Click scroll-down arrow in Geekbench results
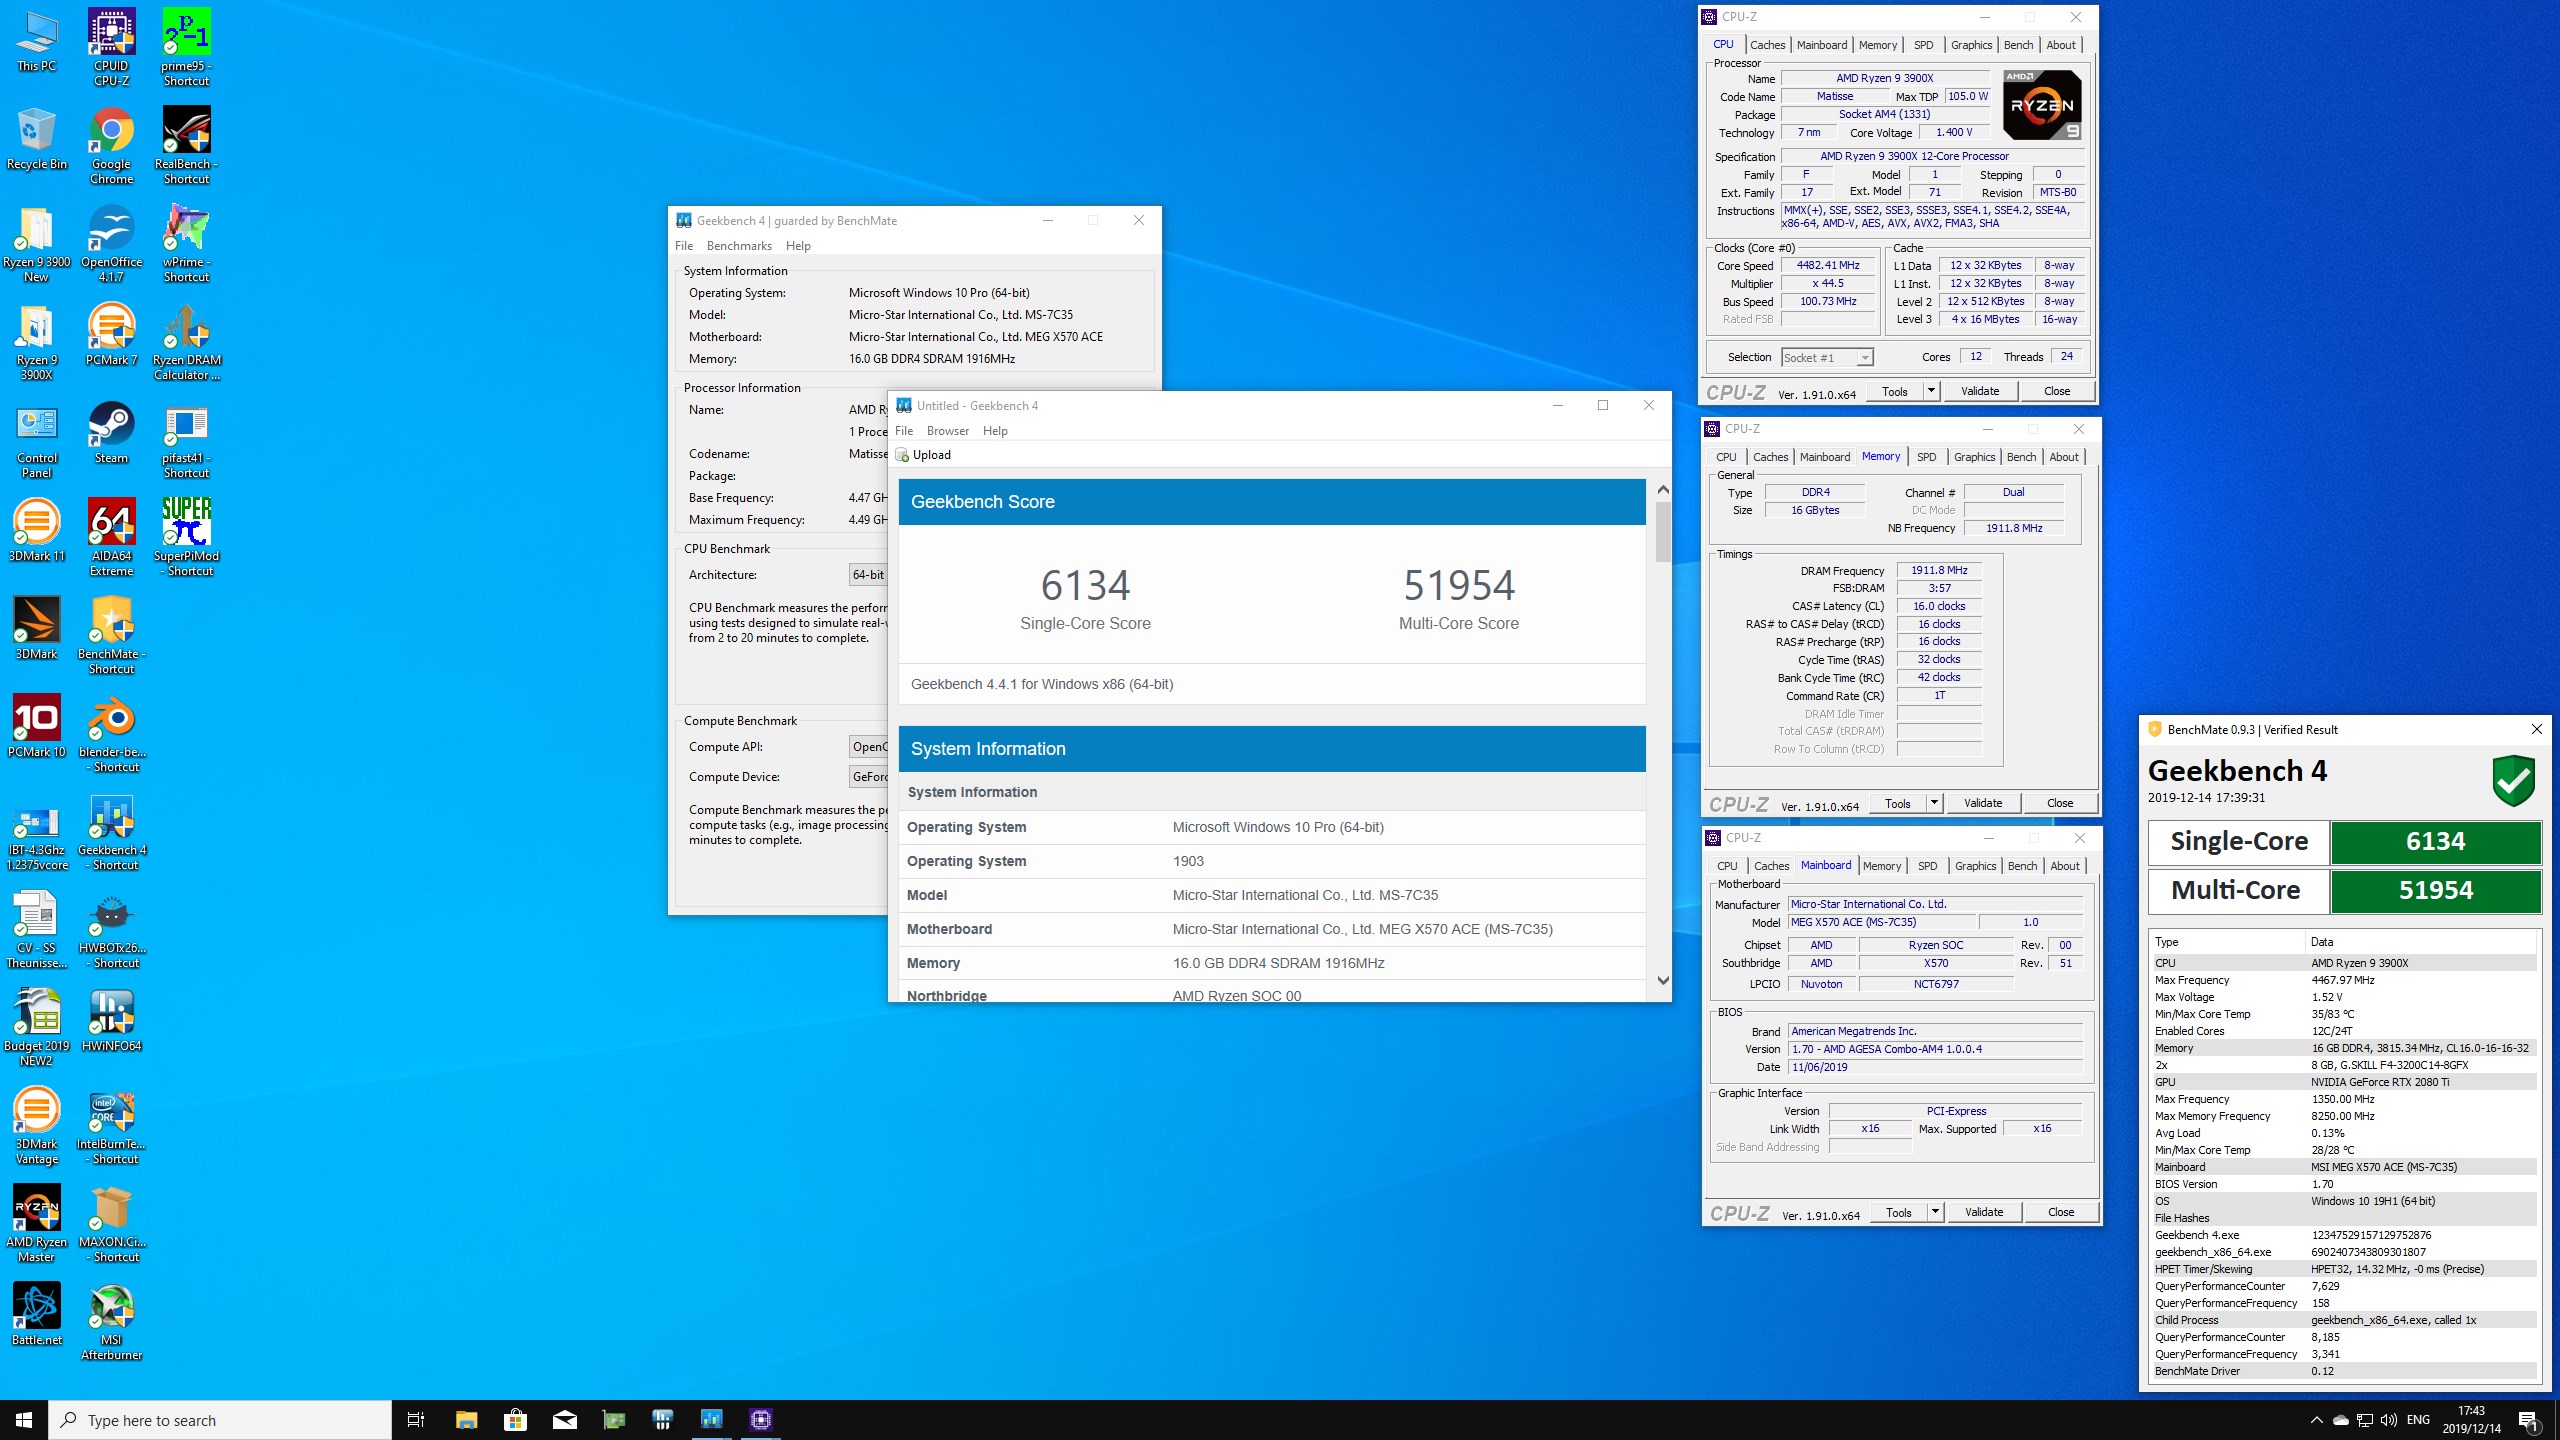 coord(1663,981)
